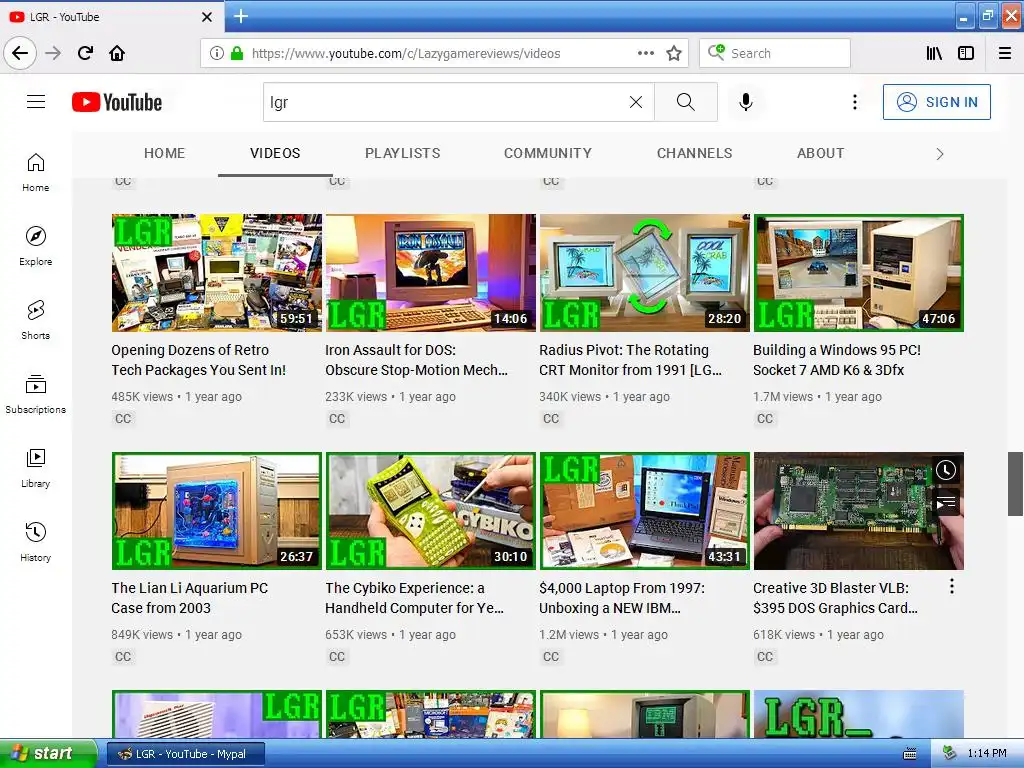Click the browser forward arrow button
Screen dimensions: 1024x768
53,53
